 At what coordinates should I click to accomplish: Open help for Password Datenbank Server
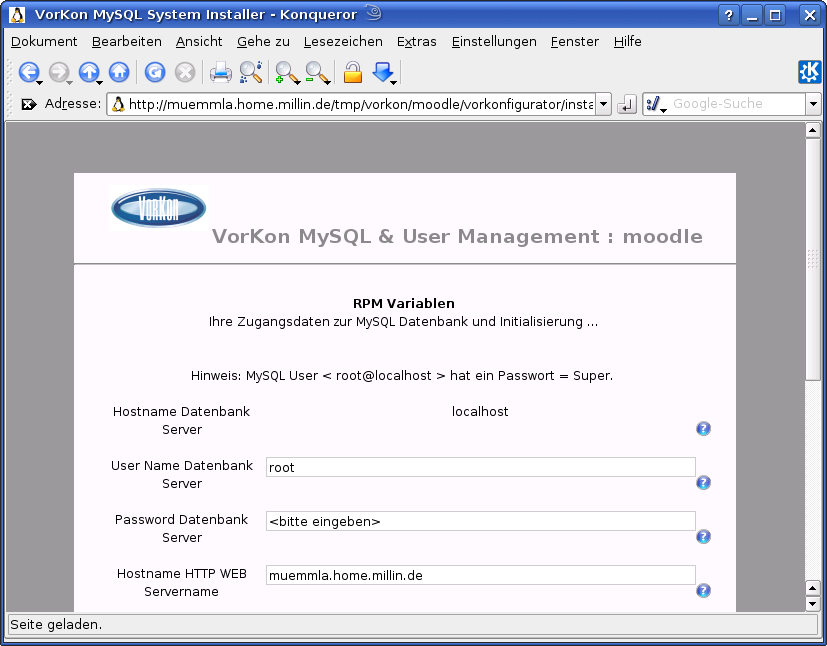[x=703, y=536]
